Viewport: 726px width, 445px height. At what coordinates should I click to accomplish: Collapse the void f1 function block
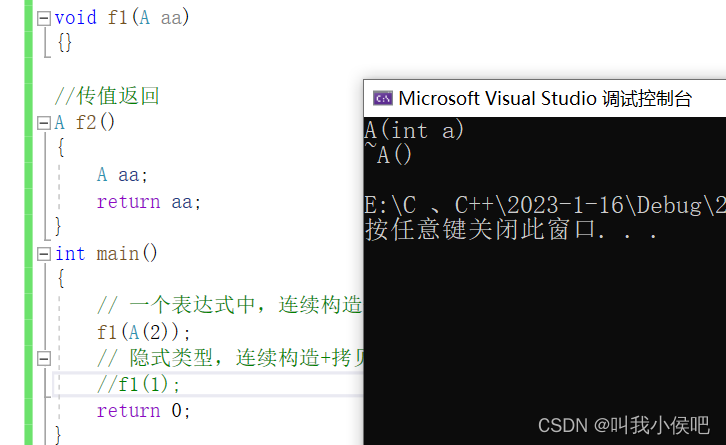point(43,18)
